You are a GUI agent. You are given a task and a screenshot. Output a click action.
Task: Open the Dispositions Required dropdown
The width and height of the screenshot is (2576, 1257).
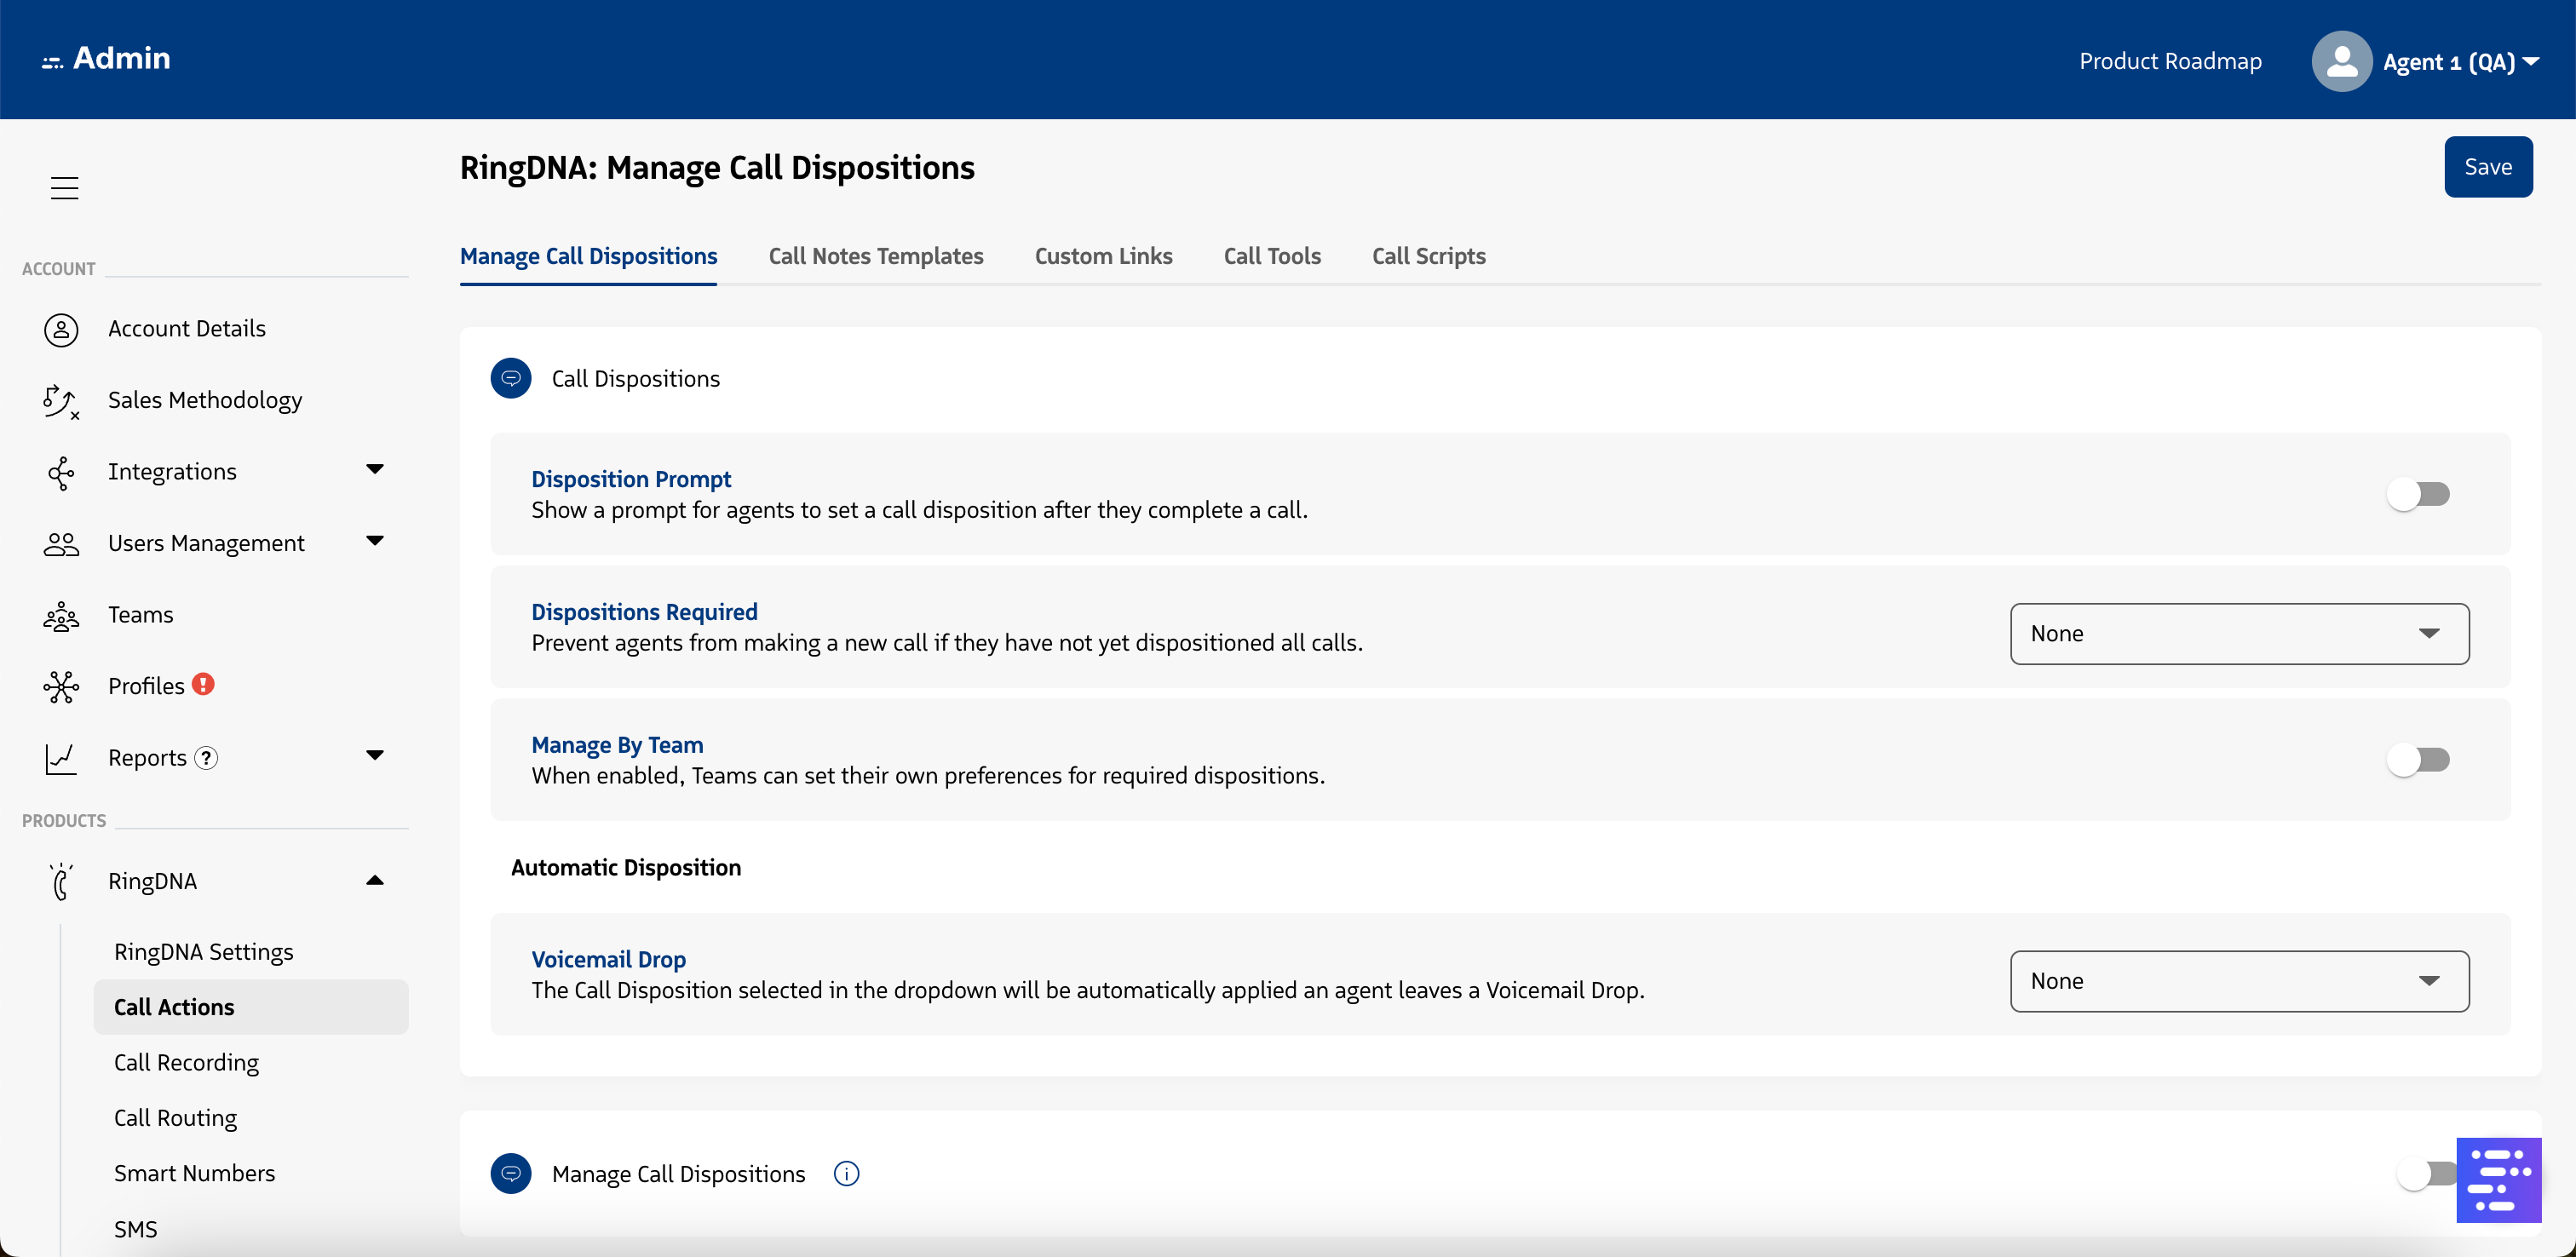pyautogui.click(x=2239, y=634)
